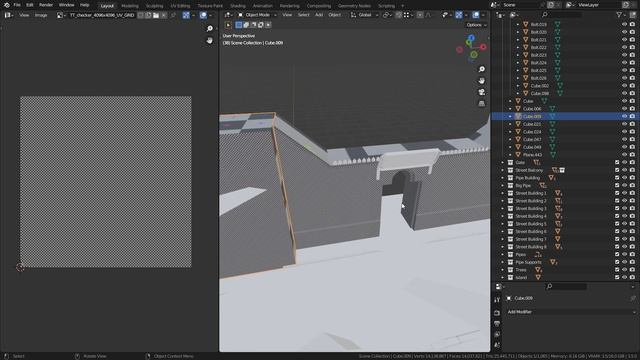
Task: Select Bolt.024 in the outliner
Action: [538, 63]
